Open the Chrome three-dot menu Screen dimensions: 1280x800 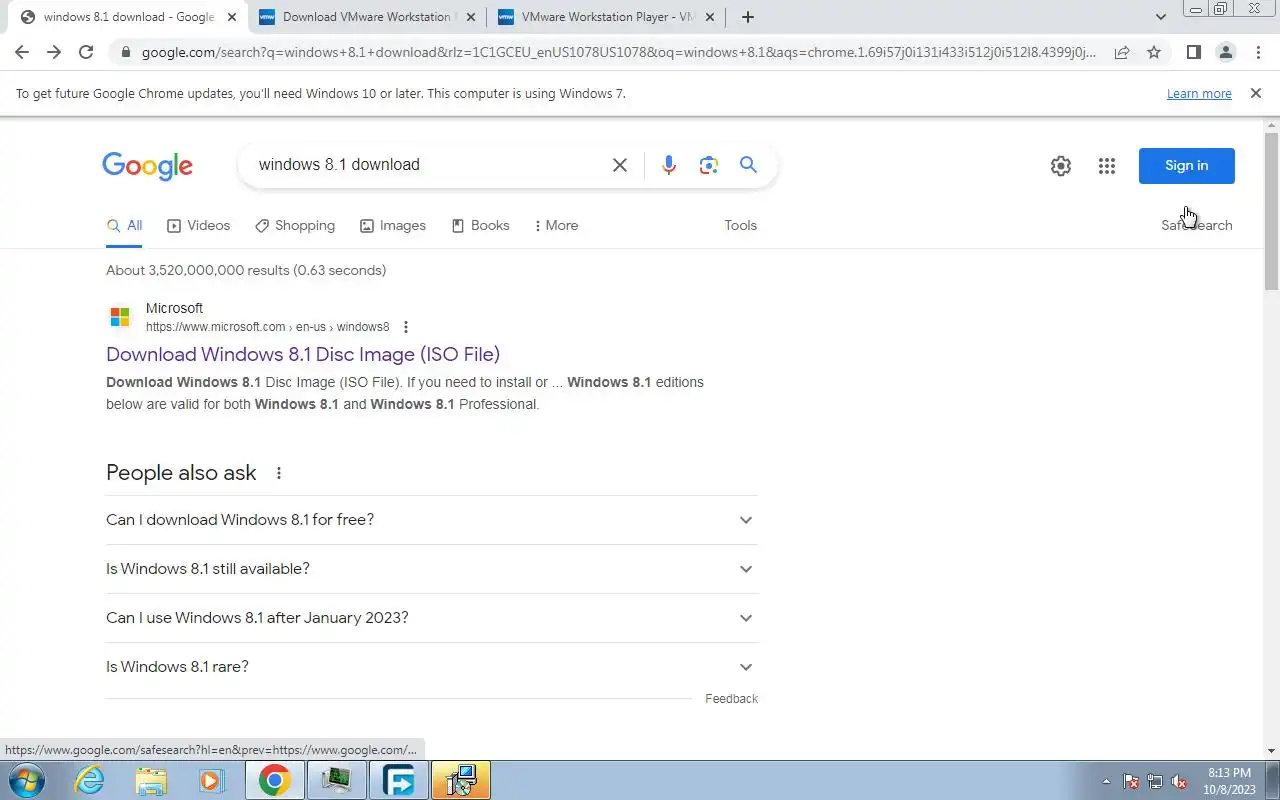pyautogui.click(x=1257, y=52)
